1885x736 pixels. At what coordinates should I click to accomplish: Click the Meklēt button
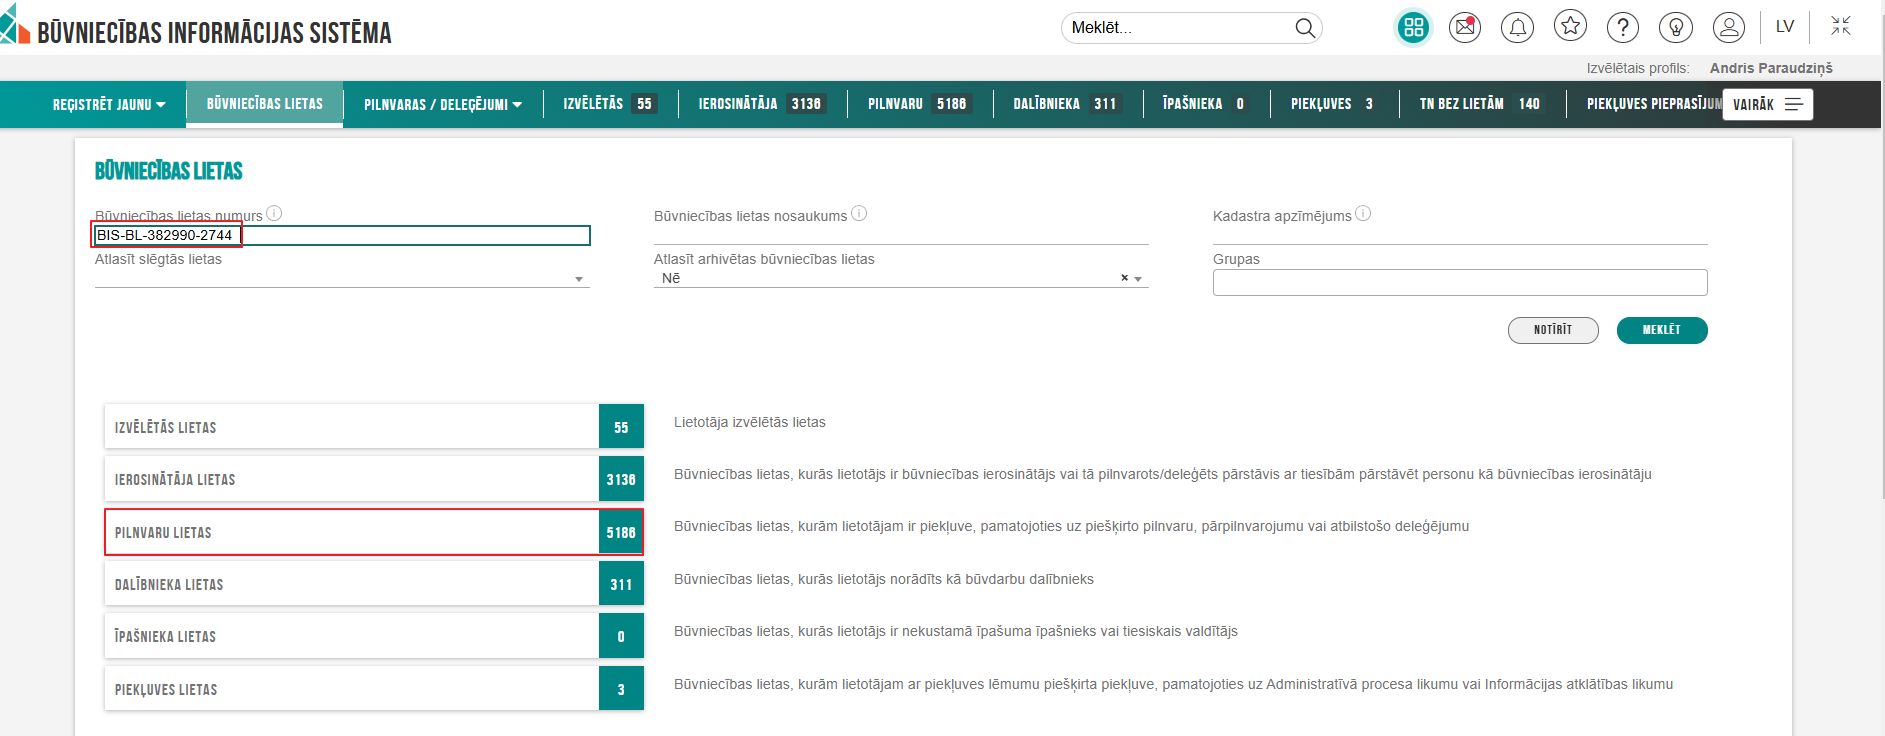point(1662,330)
